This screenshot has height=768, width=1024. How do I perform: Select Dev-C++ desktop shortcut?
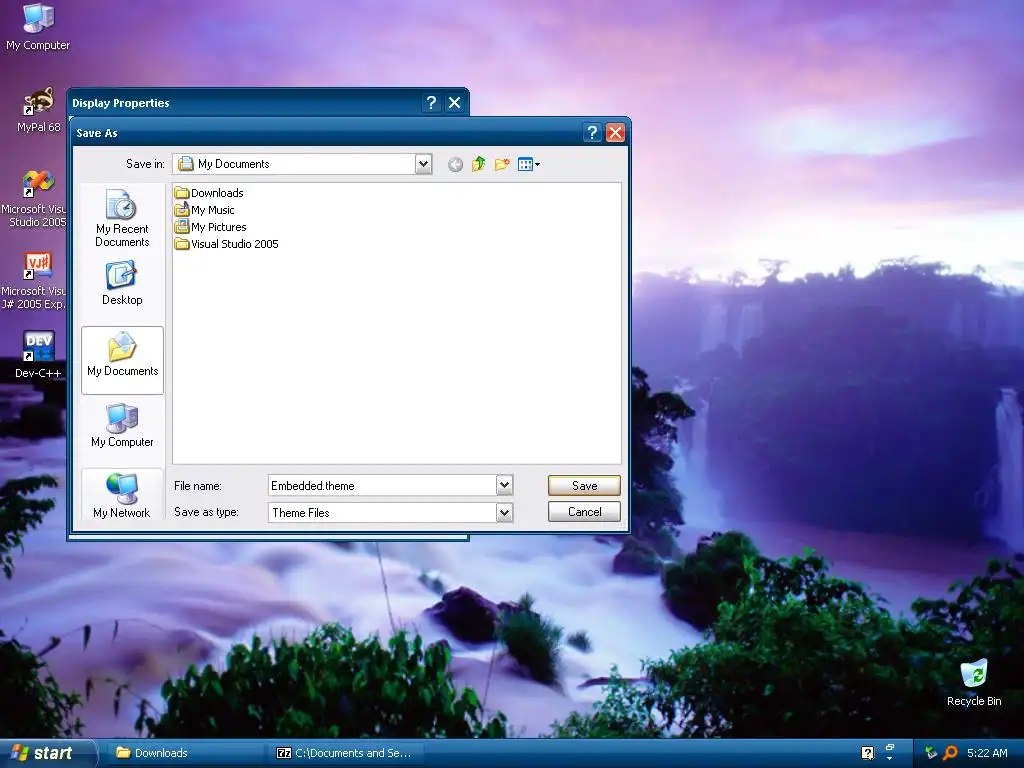pos(39,354)
